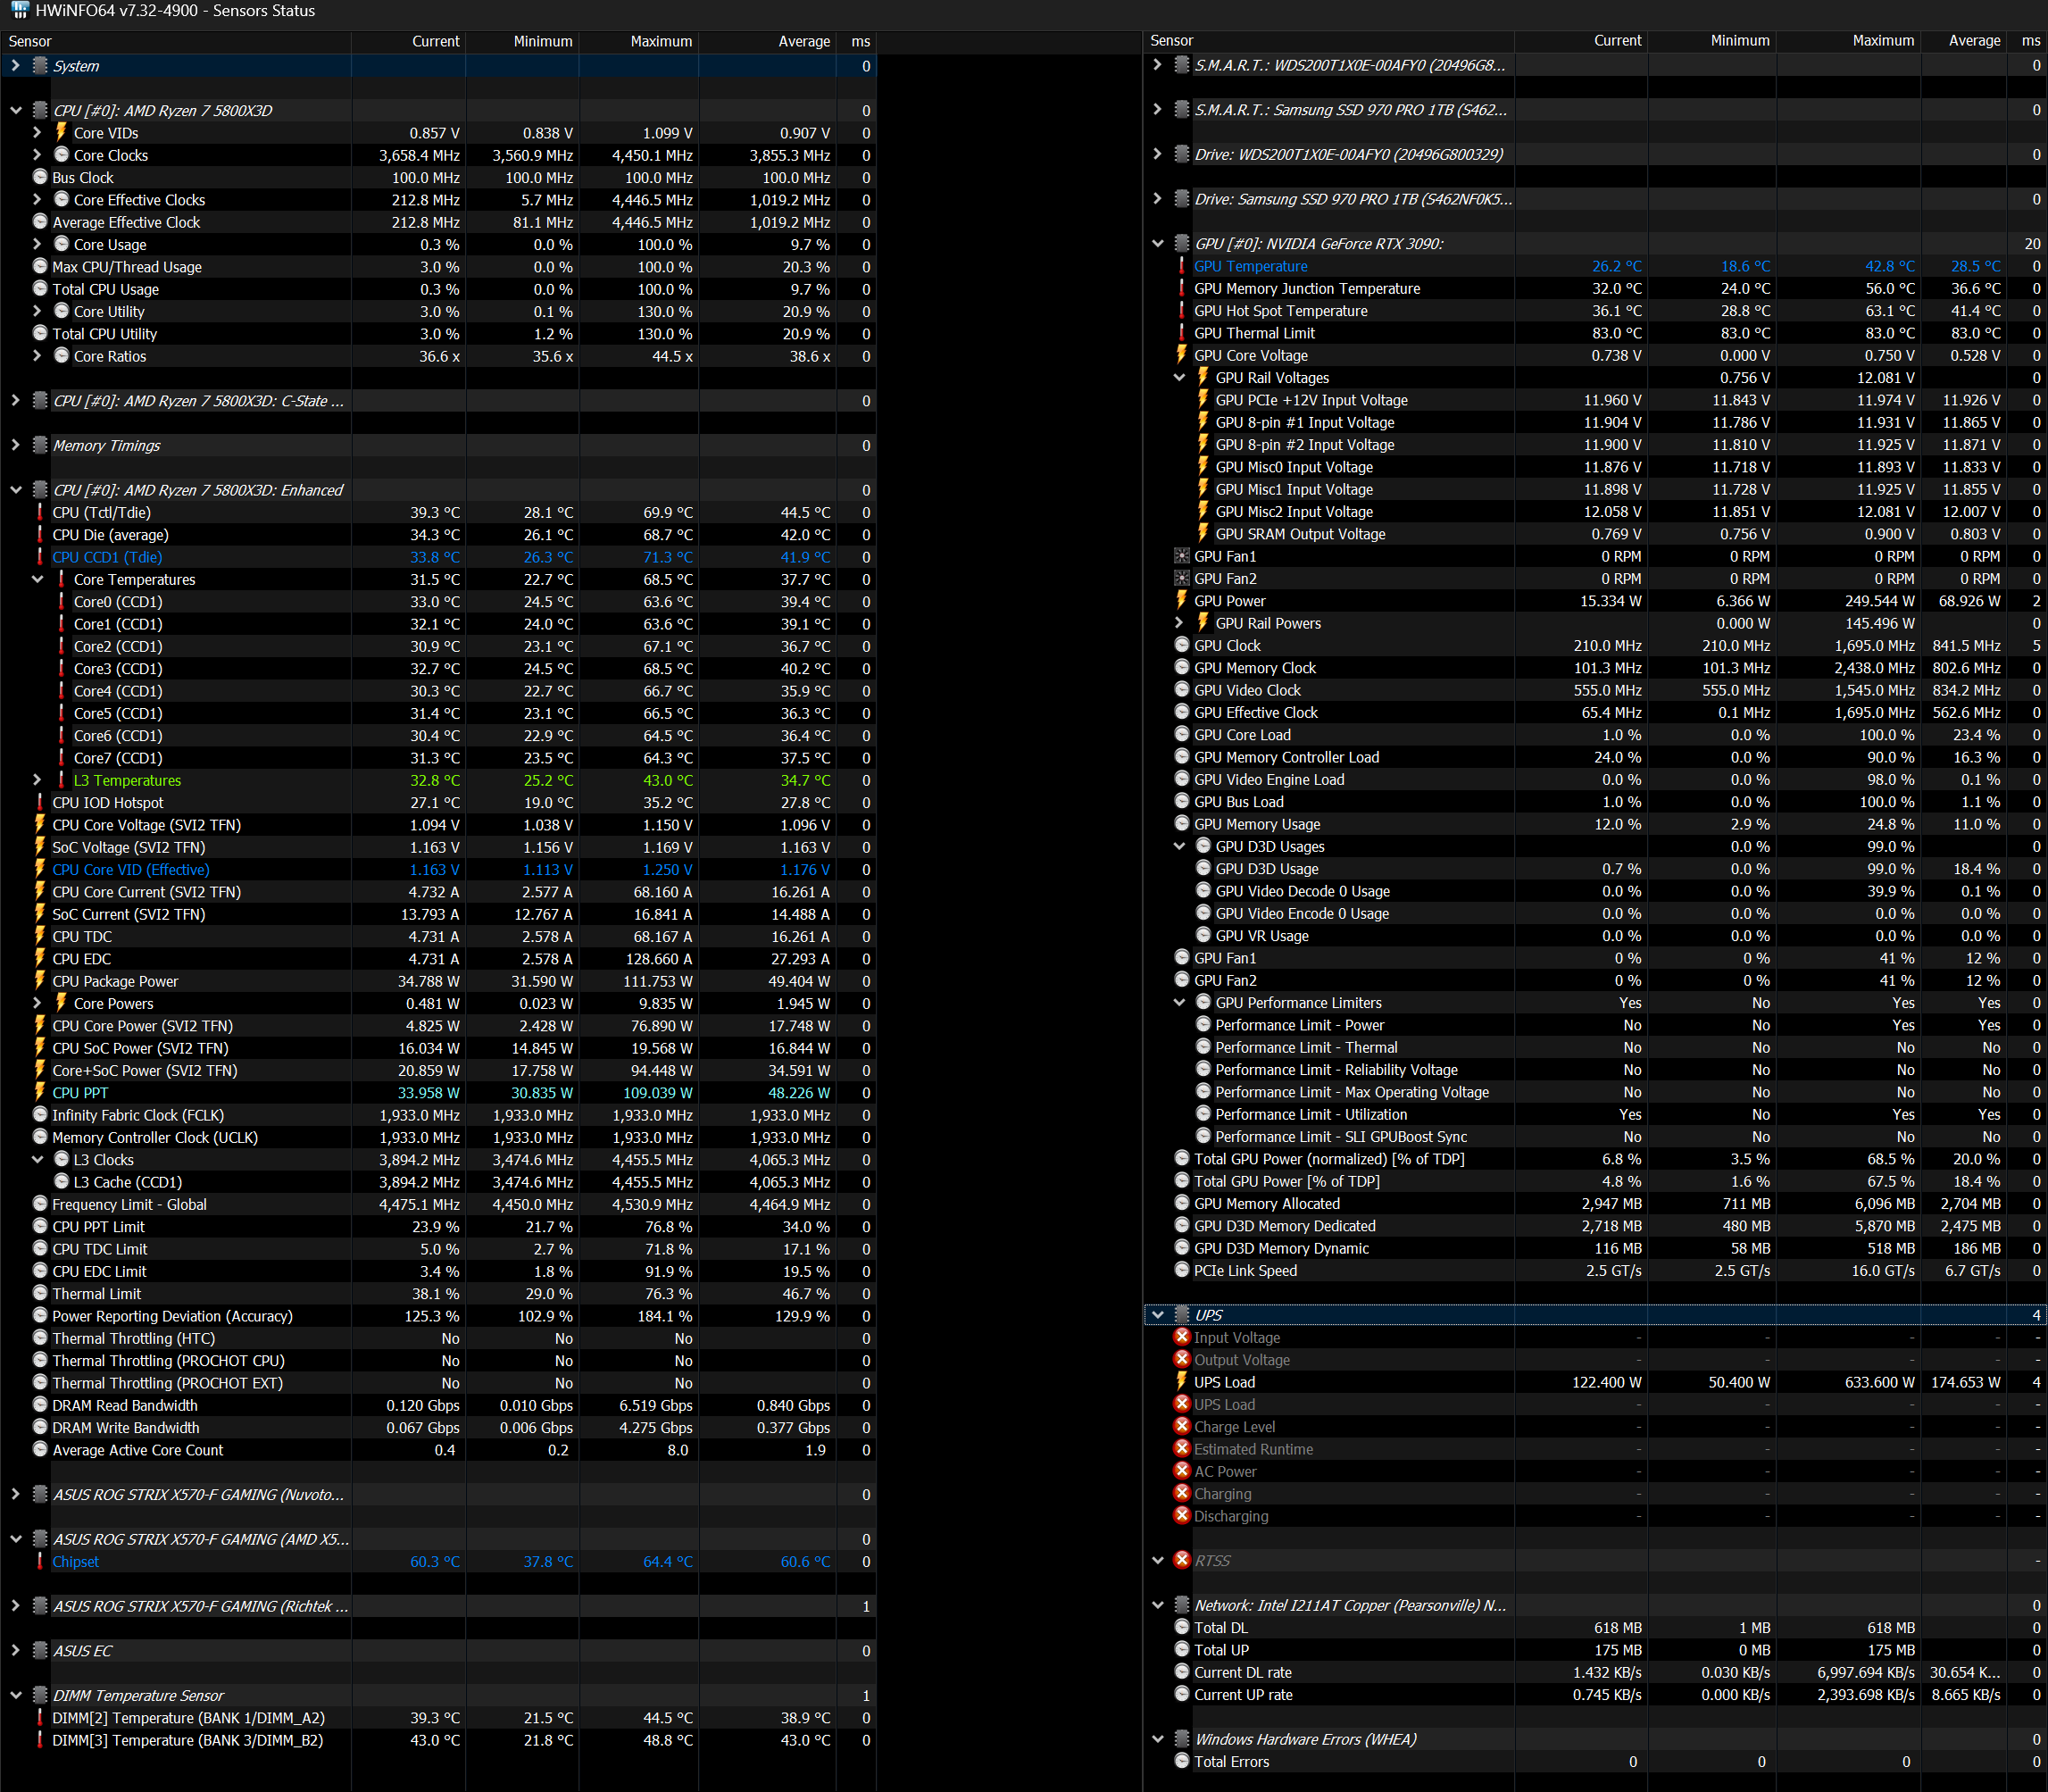Collapse the UPS sensor group
2048x1792 pixels.
1157,1316
